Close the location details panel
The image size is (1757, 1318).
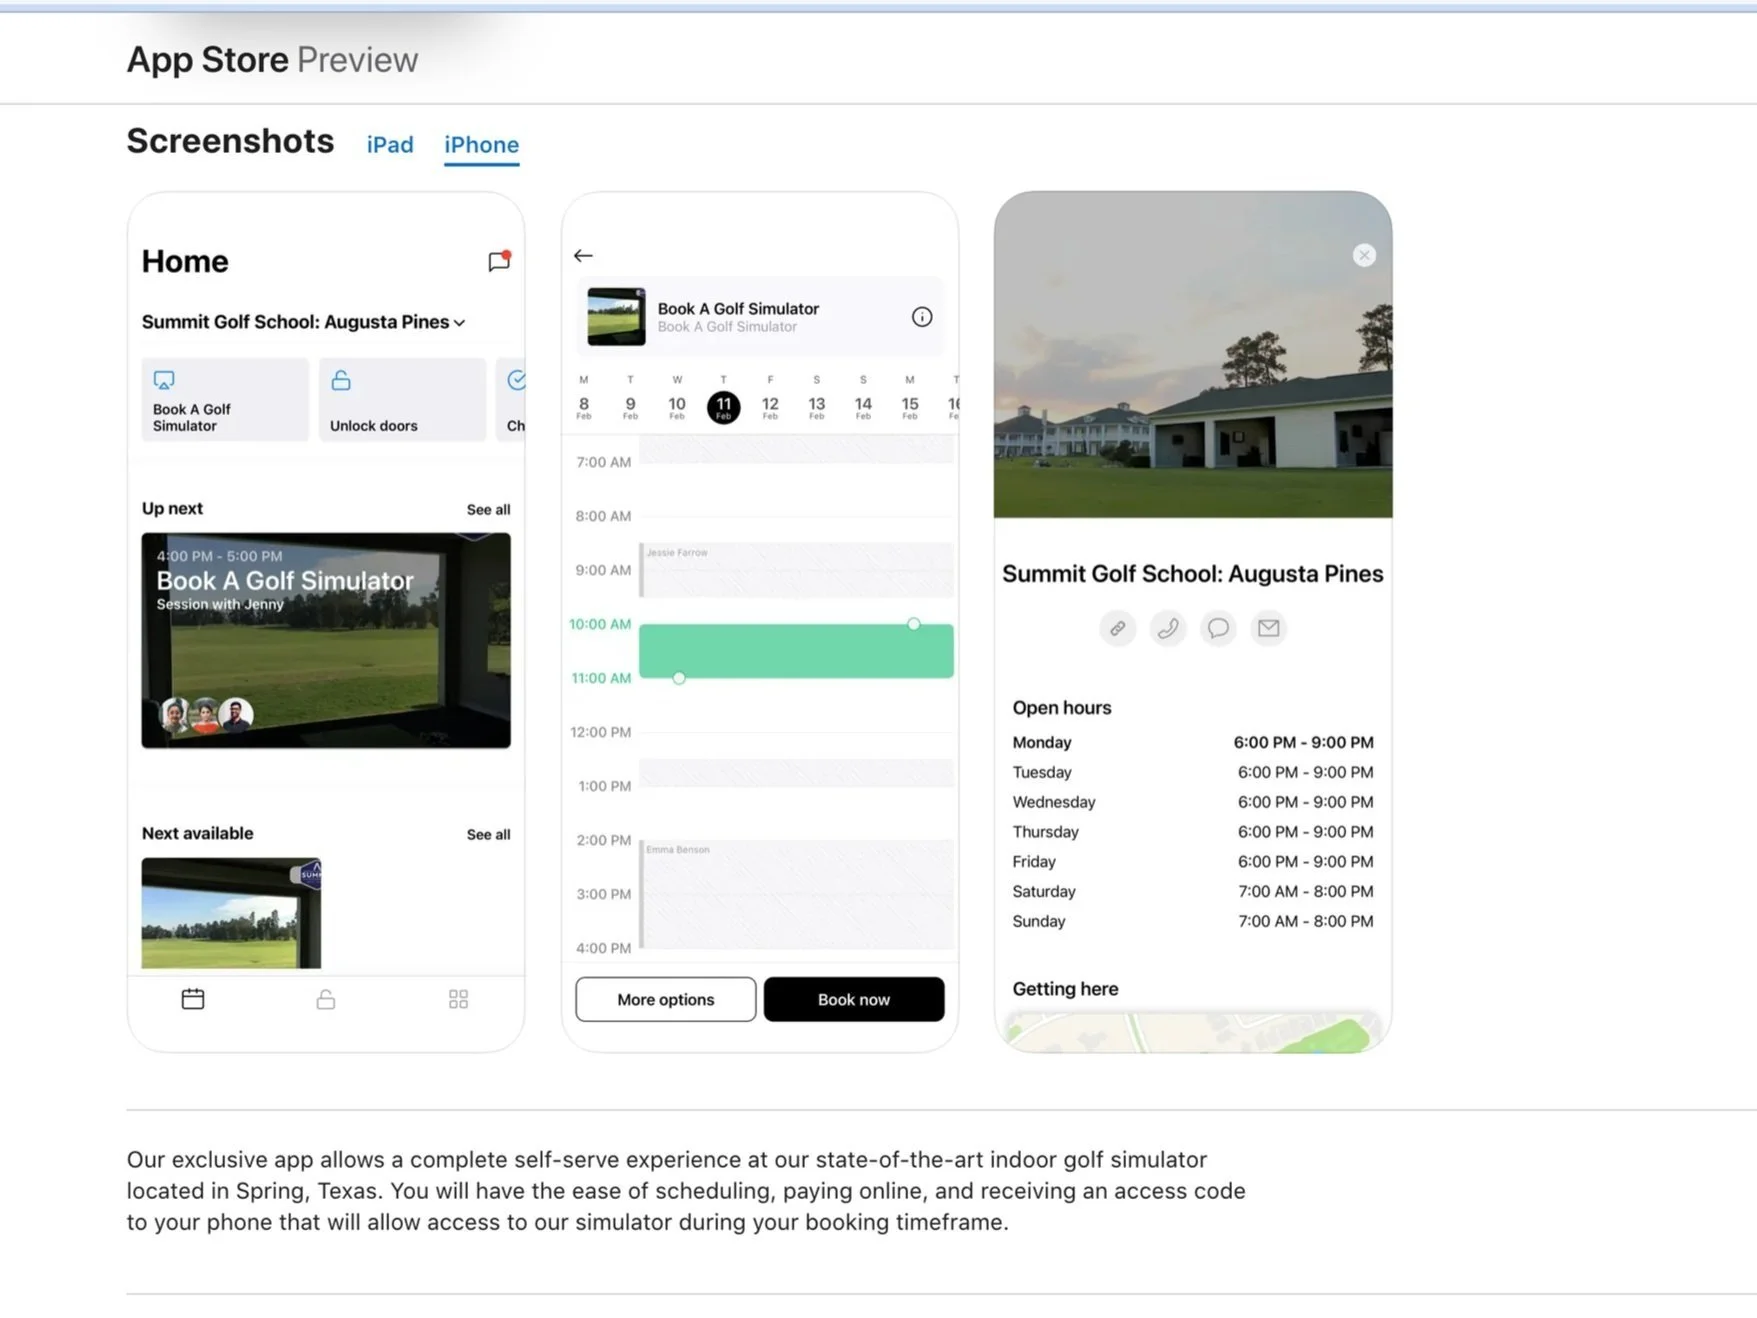point(1364,255)
